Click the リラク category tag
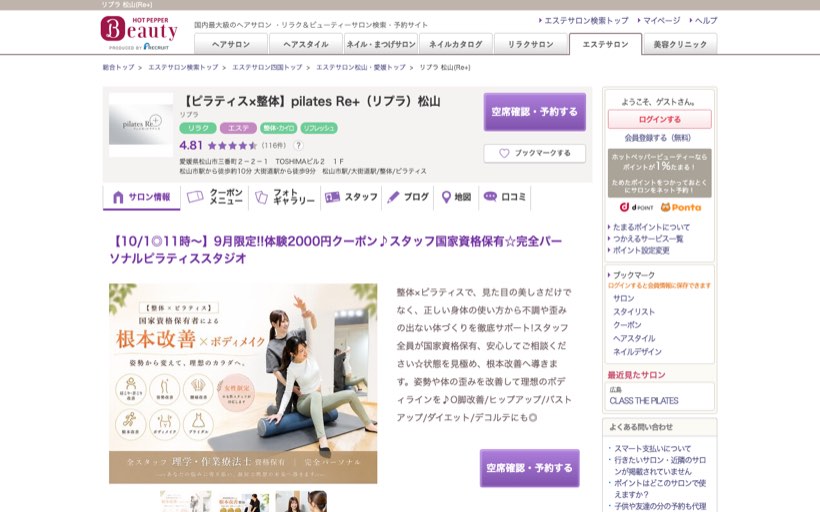This screenshot has height=512, width=820. point(198,128)
